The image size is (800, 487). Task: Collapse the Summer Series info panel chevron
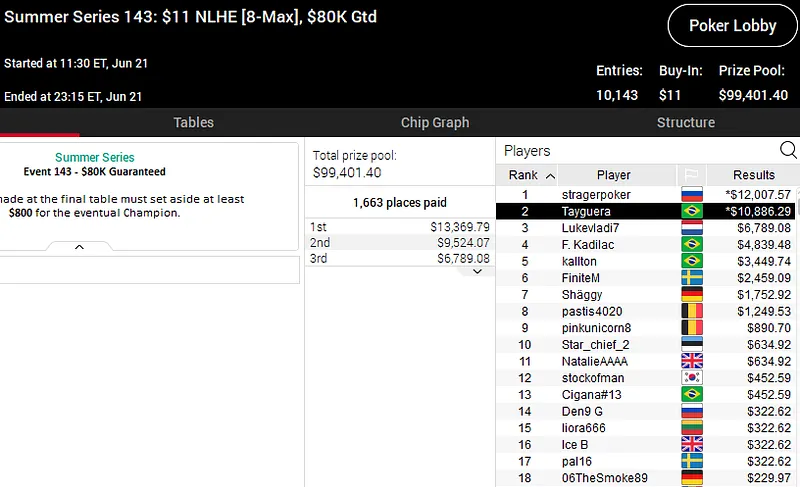click(x=79, y=247)
